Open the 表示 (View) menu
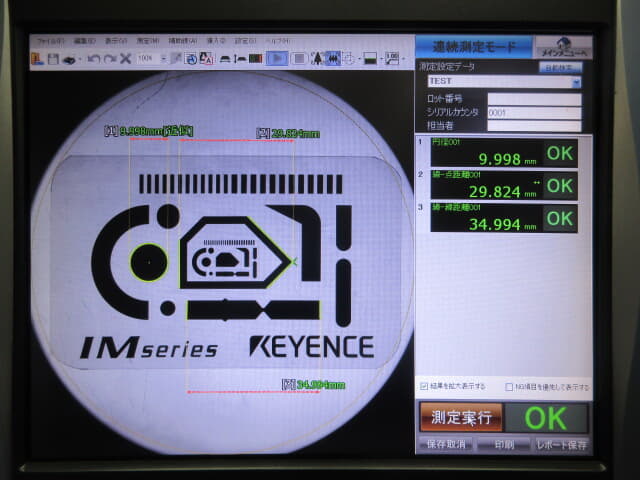This screenshot has height=480, width=640. tap(116, 41)
